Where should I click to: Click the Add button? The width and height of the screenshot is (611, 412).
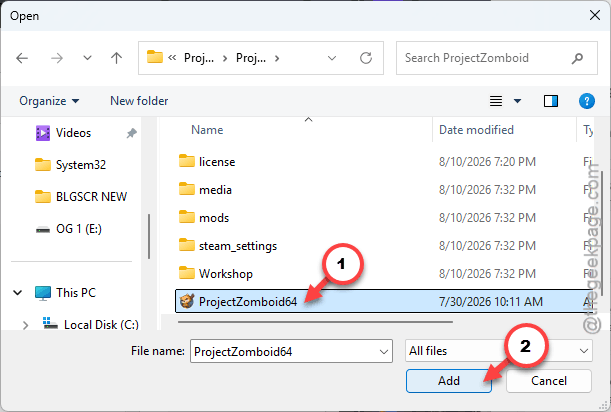click(449, 381)
